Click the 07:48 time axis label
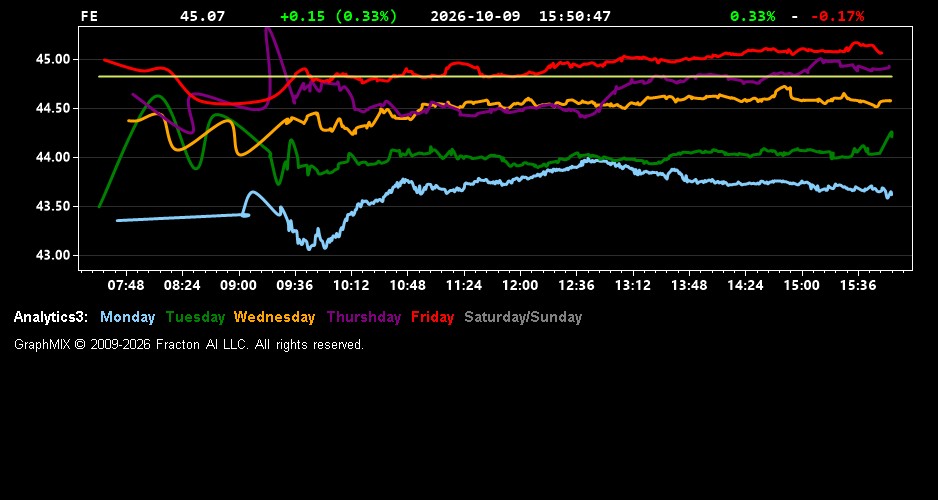 pyautogui.click(x=126, y=285)
